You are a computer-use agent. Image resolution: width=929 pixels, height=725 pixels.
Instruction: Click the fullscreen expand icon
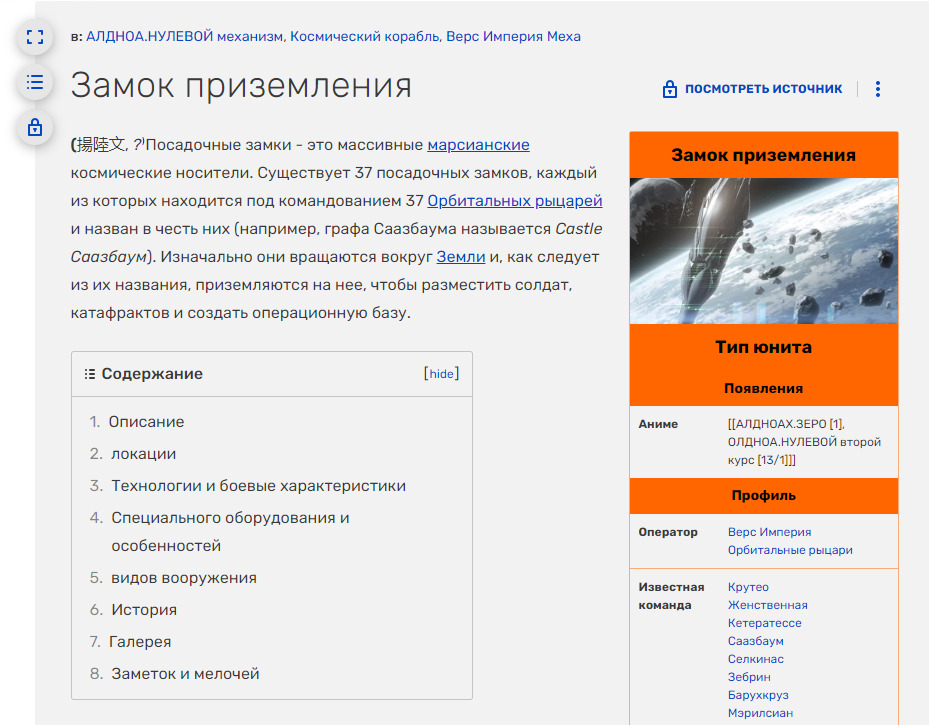click(35, 38)
